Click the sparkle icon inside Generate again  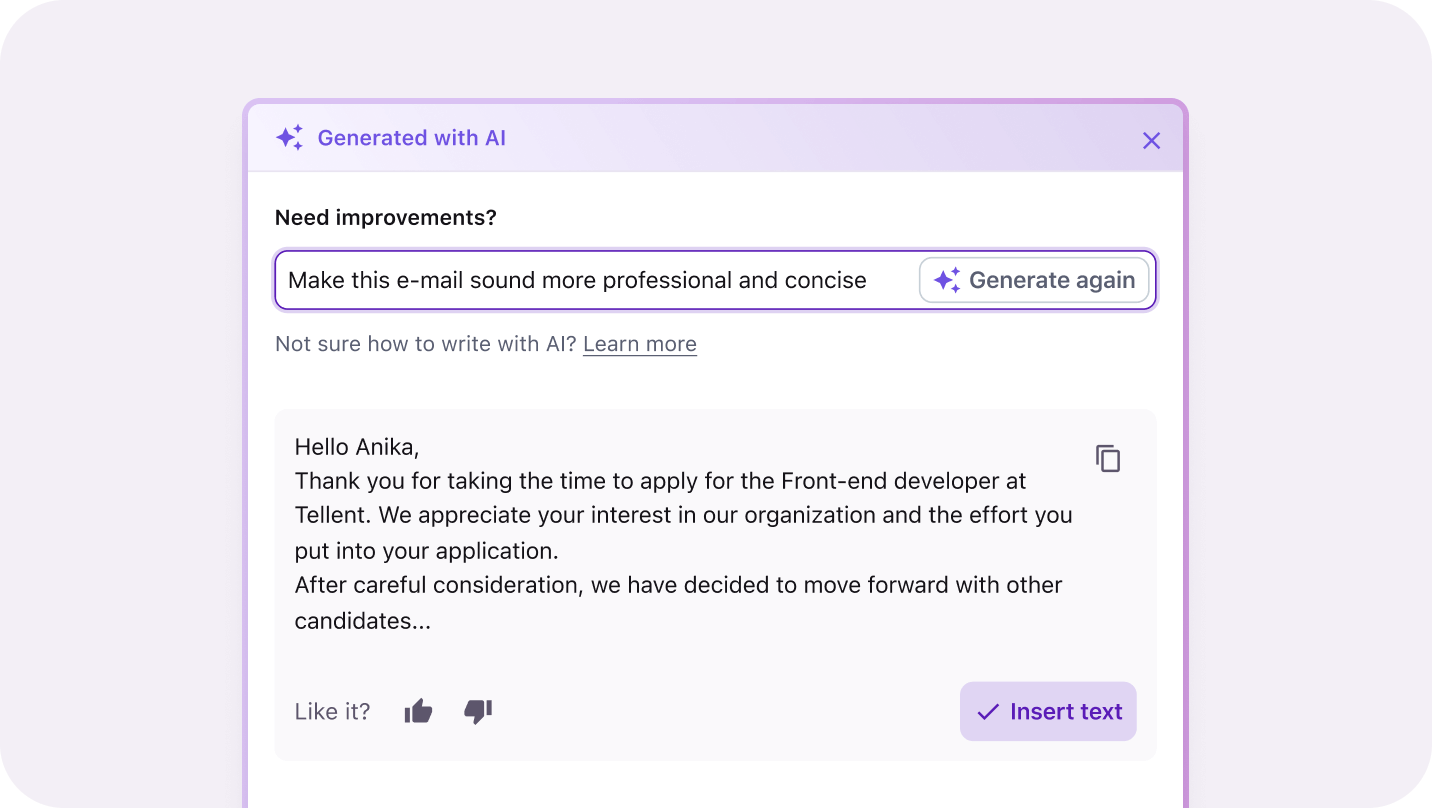pyautogui.click(x=947, y=281)
